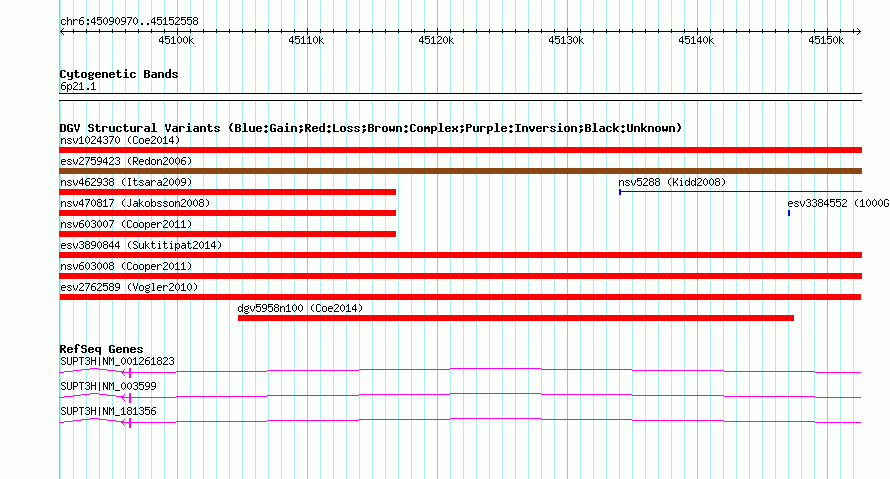Select the brown complex bar for esv2759423
890x479 pixels.
coord(460,171)
